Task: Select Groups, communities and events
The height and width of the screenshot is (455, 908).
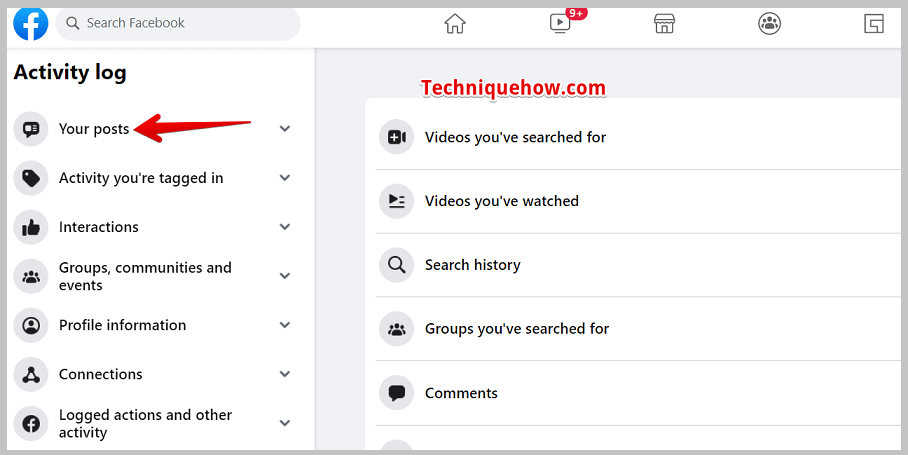Action: tap(145, 276)
